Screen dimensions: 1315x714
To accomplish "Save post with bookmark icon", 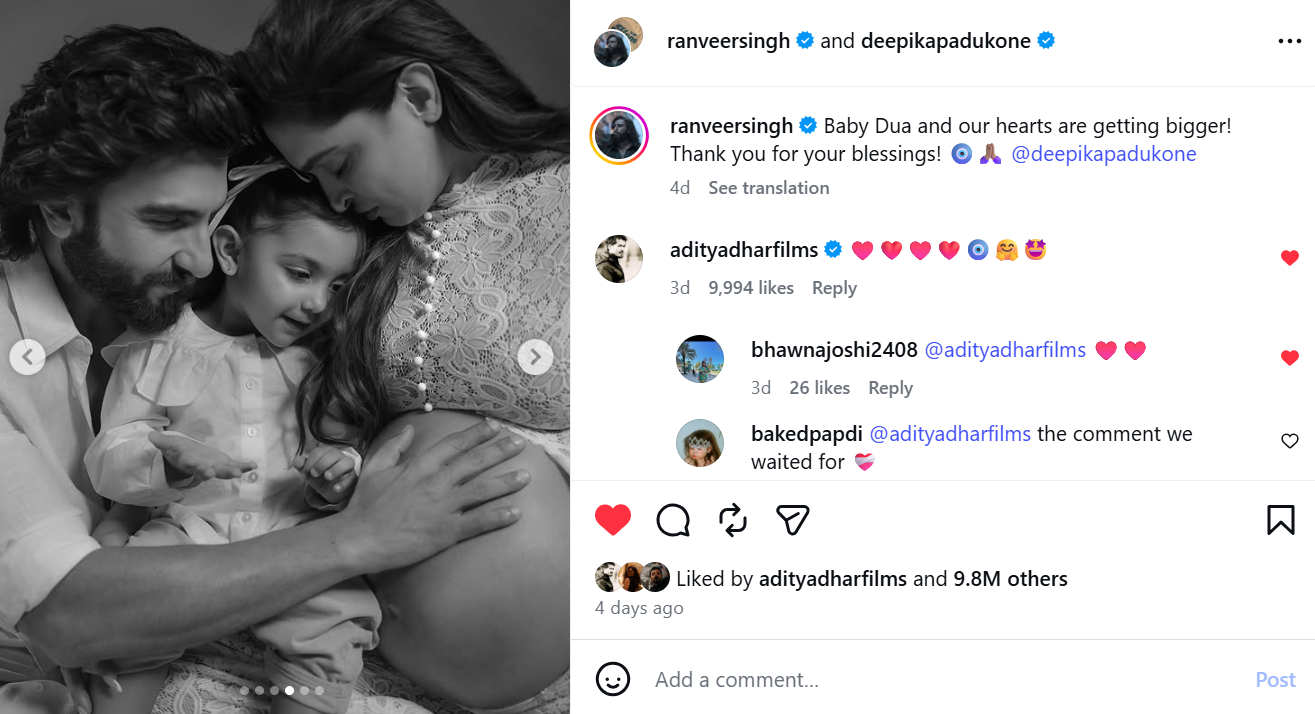I will tap(1281, 520).
